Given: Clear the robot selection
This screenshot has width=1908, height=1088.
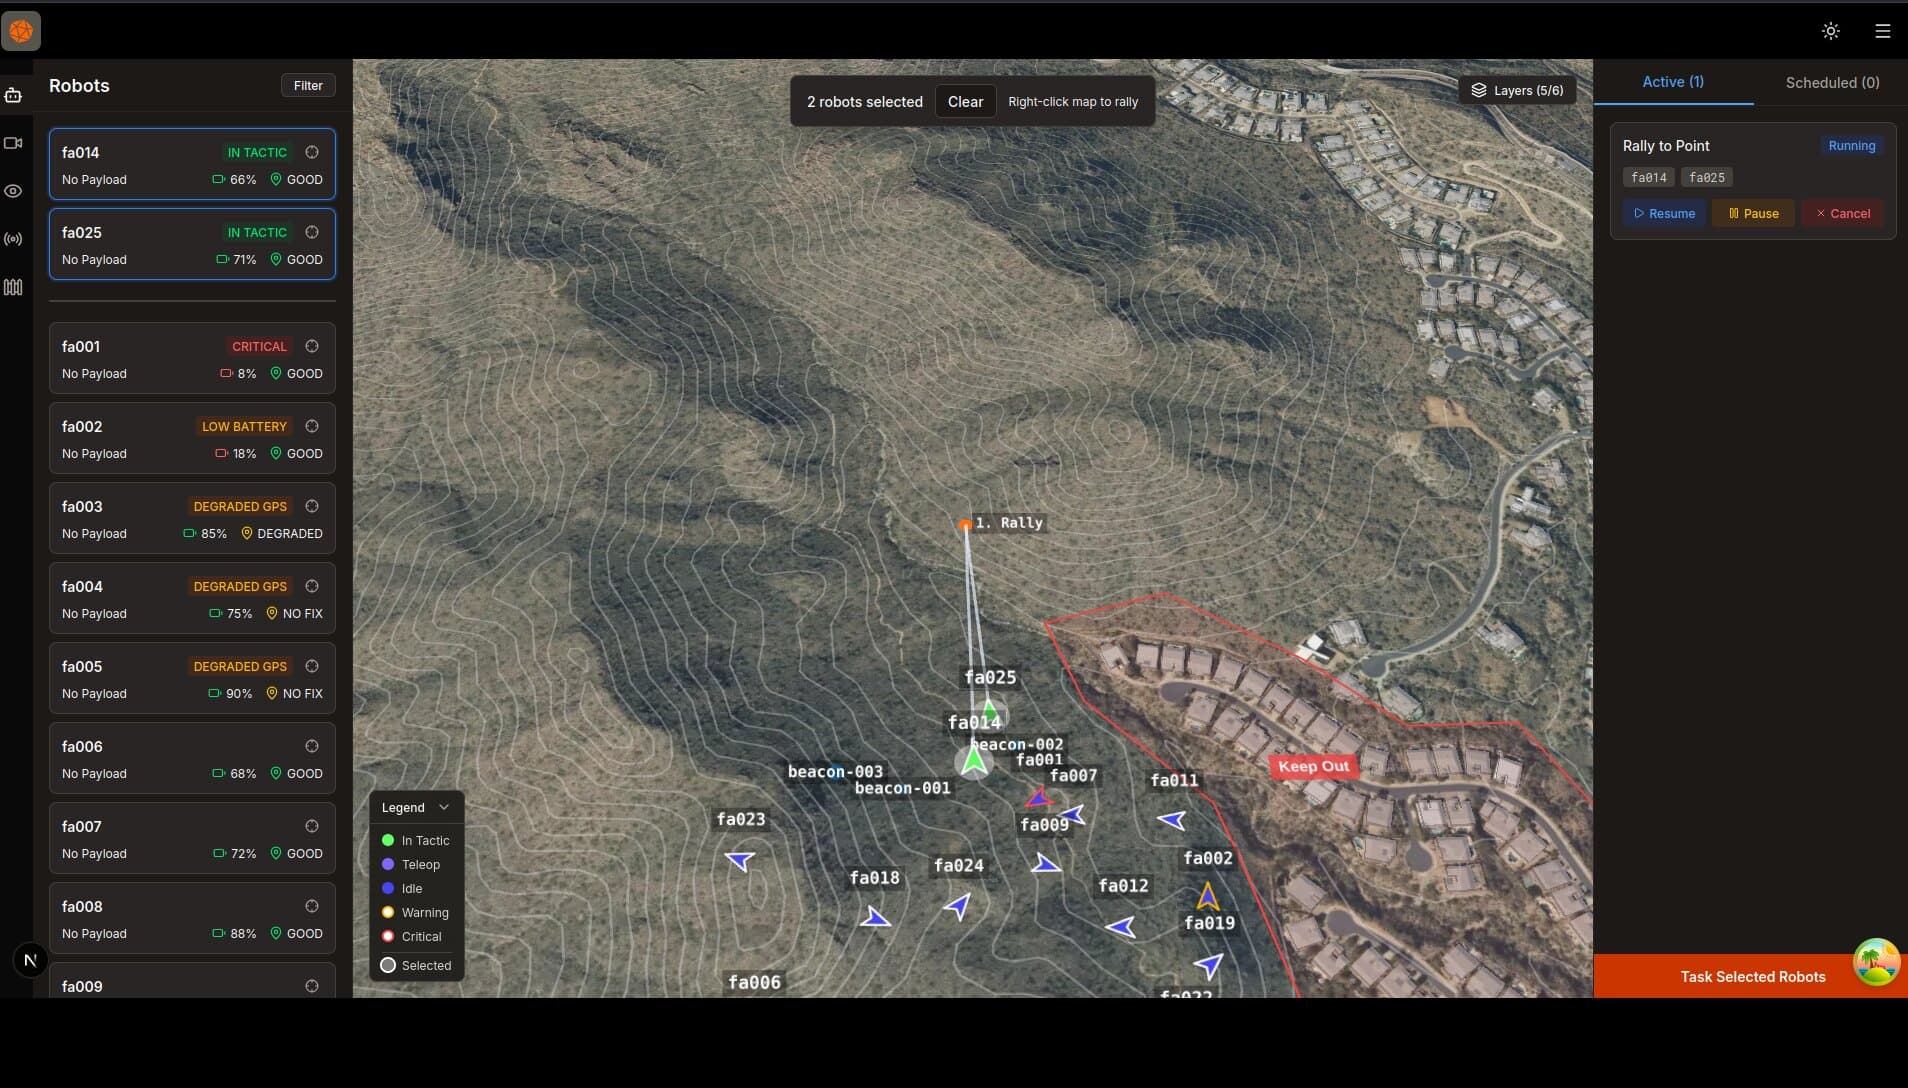Looking at the screenshot, I should (964, 101).
